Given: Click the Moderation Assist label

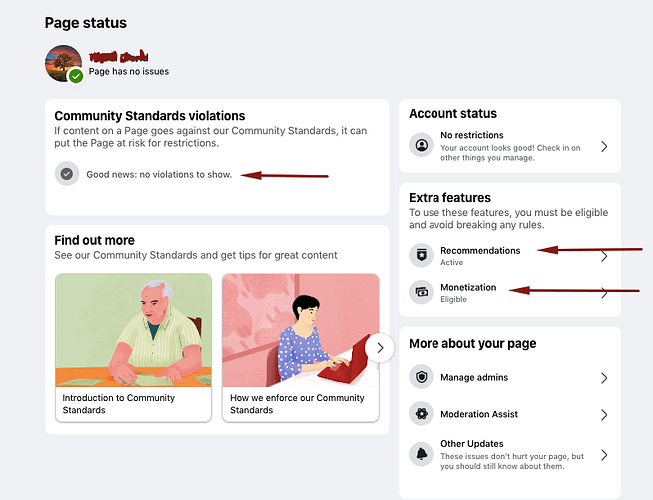Looking at the screenshot, I should [479, 414].
